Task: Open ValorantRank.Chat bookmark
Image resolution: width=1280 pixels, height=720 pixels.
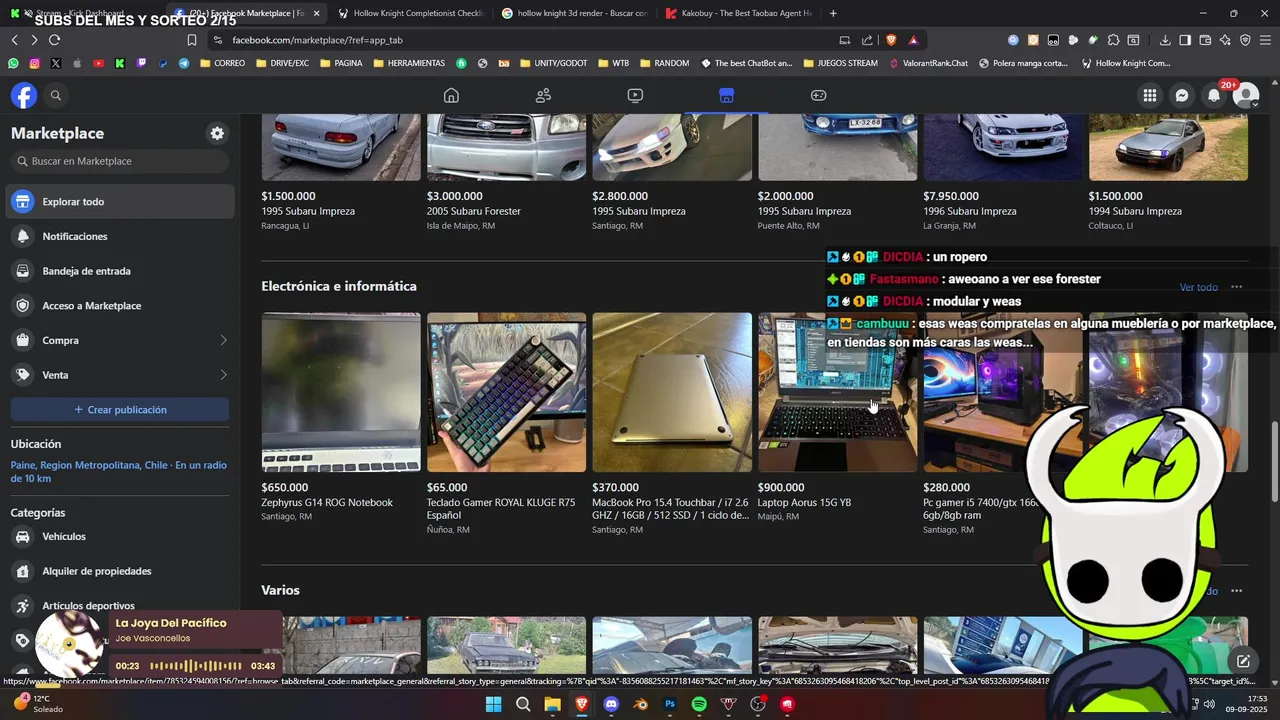Action: tap(929, 63)
